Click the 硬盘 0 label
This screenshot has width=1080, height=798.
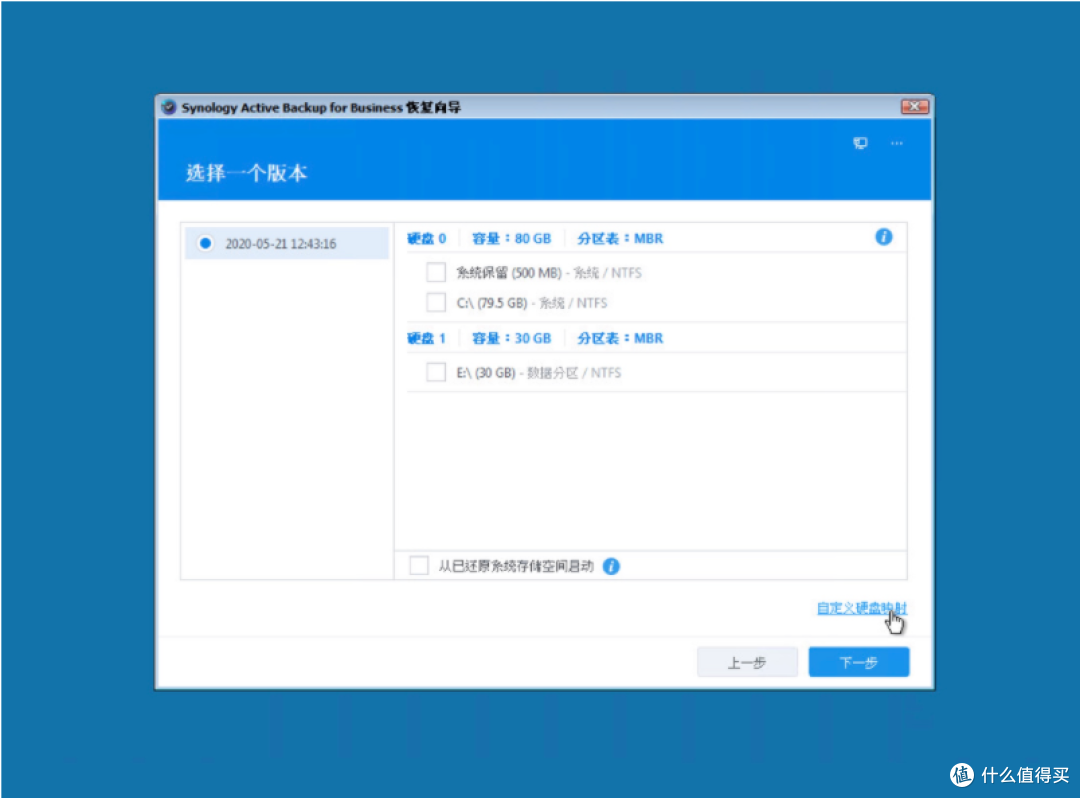[x=426, y=239]
